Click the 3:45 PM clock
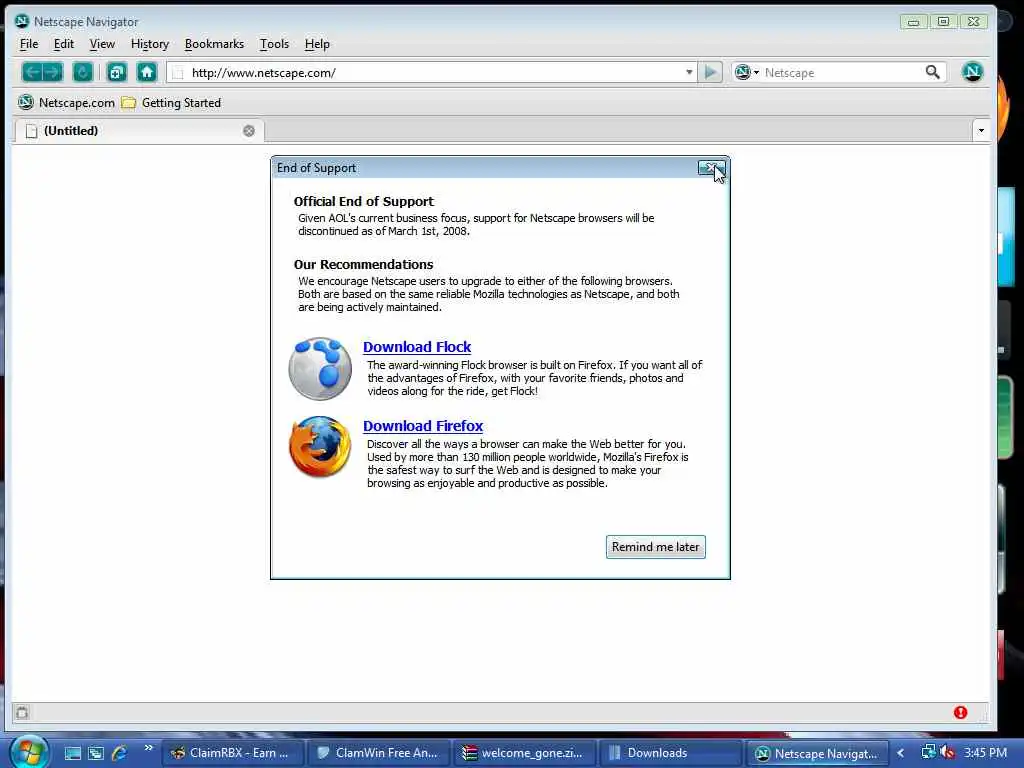 (x=985, y=752)
